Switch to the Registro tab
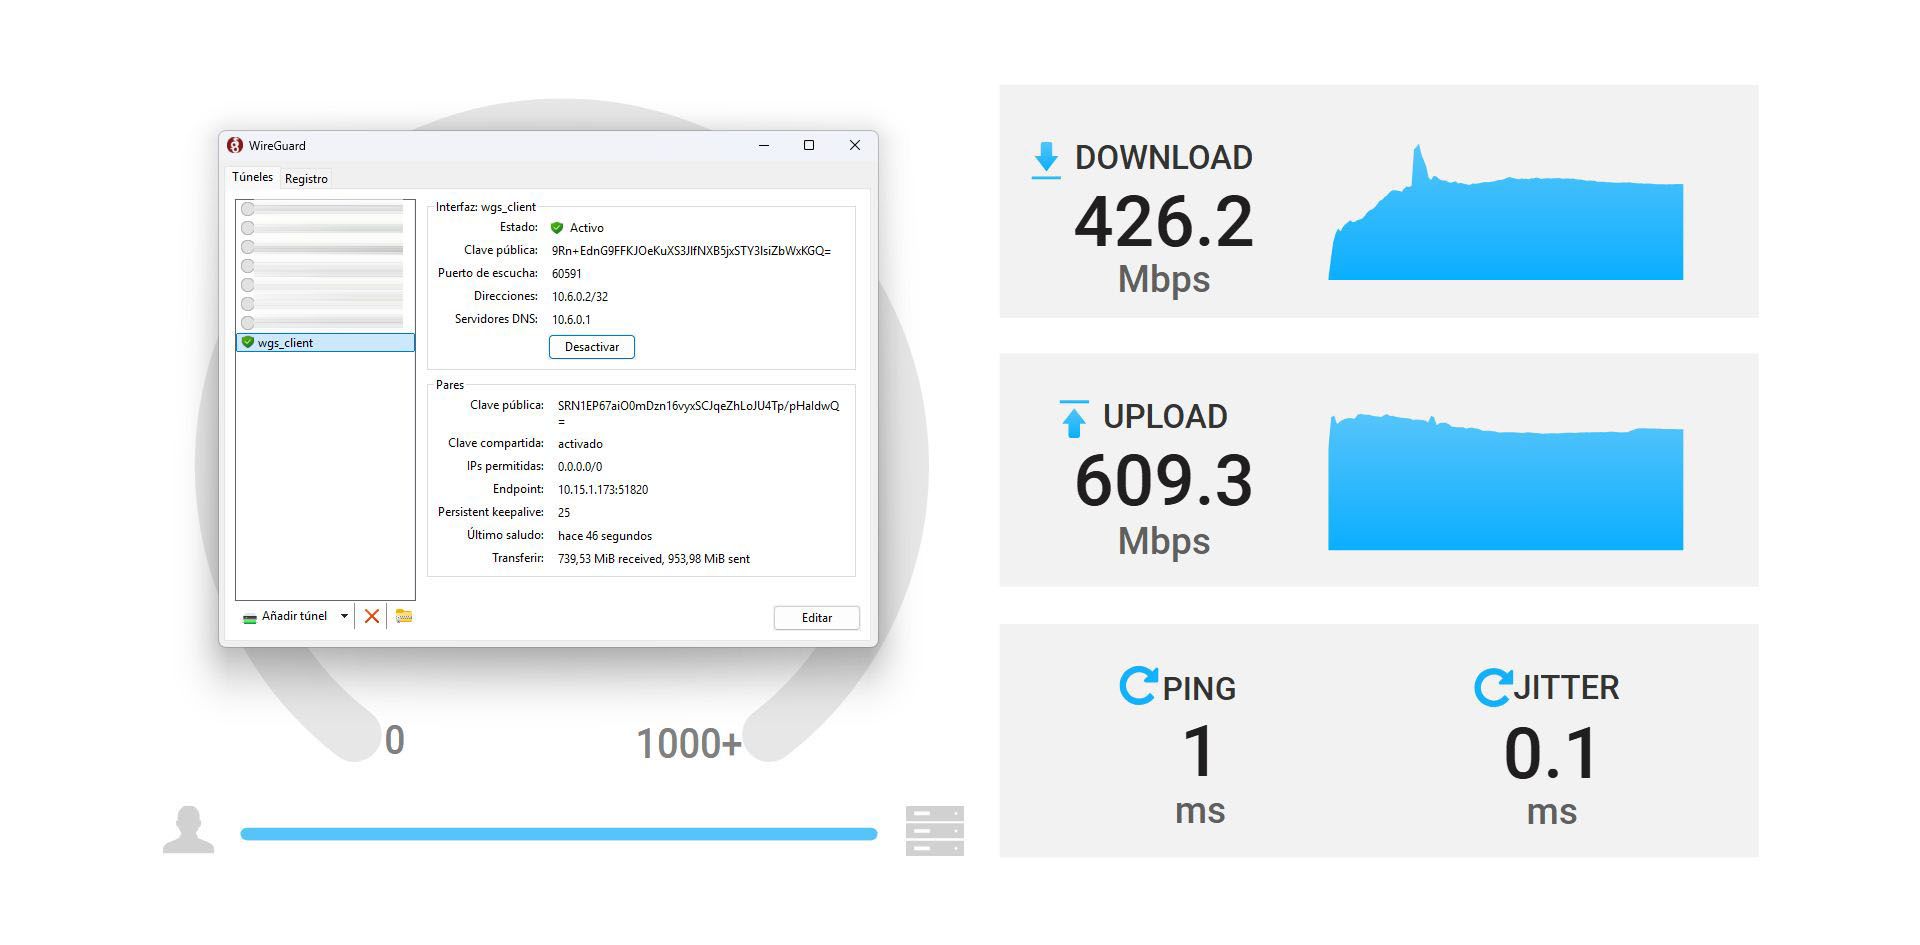Screen dimensions: 1920x945 tap(306, 178)
